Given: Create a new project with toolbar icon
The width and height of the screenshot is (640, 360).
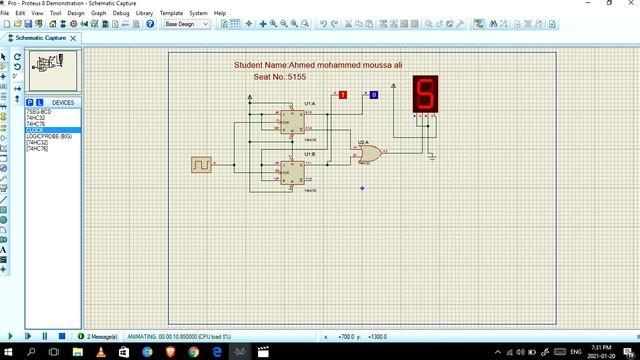Looking at the screenshot, I should point(7,24).
